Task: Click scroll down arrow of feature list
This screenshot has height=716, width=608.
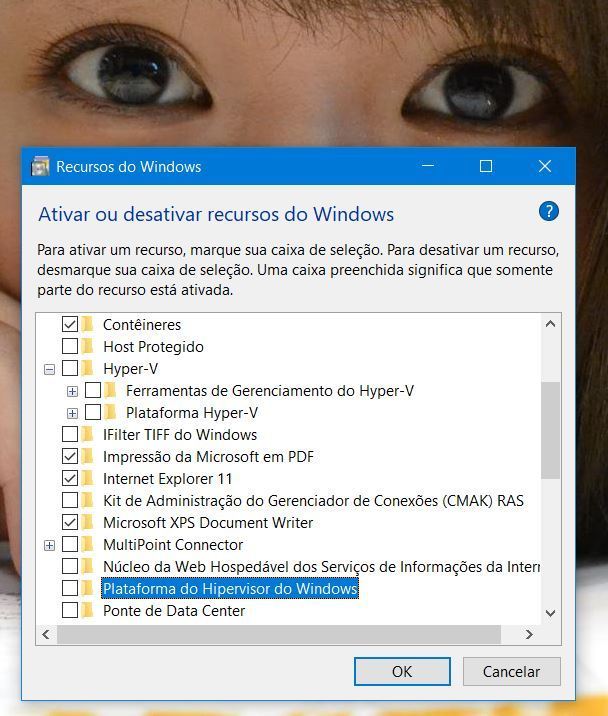Action: (551, 613)
